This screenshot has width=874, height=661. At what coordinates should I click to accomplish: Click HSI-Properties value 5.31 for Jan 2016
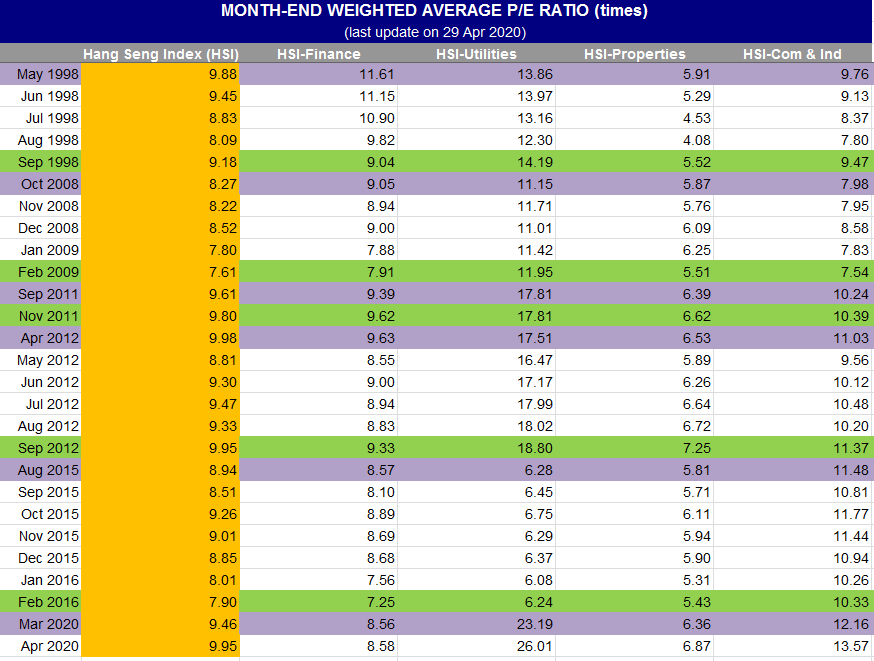pyautogui.click(x=697, y=580)
